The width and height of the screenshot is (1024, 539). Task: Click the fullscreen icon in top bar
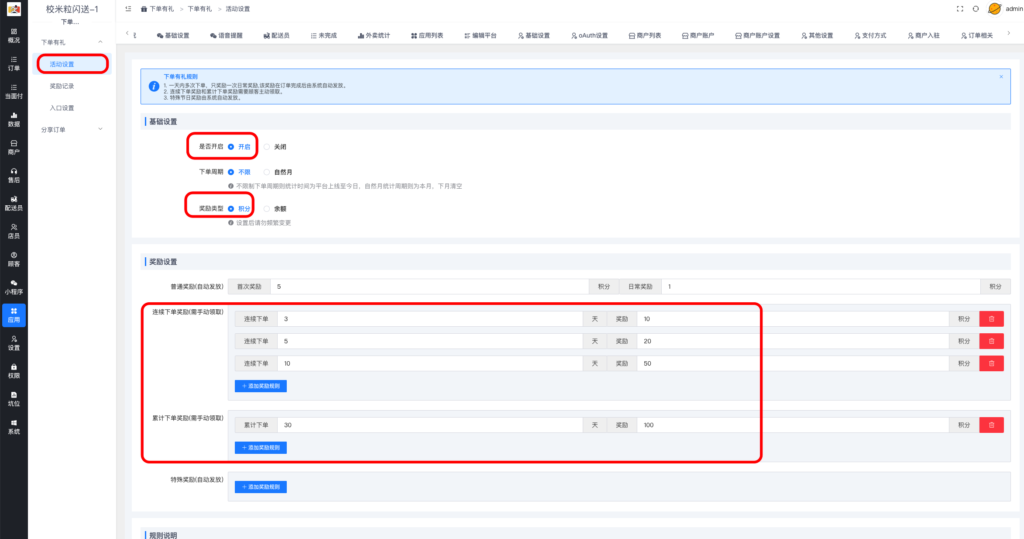tap(960, 8)
